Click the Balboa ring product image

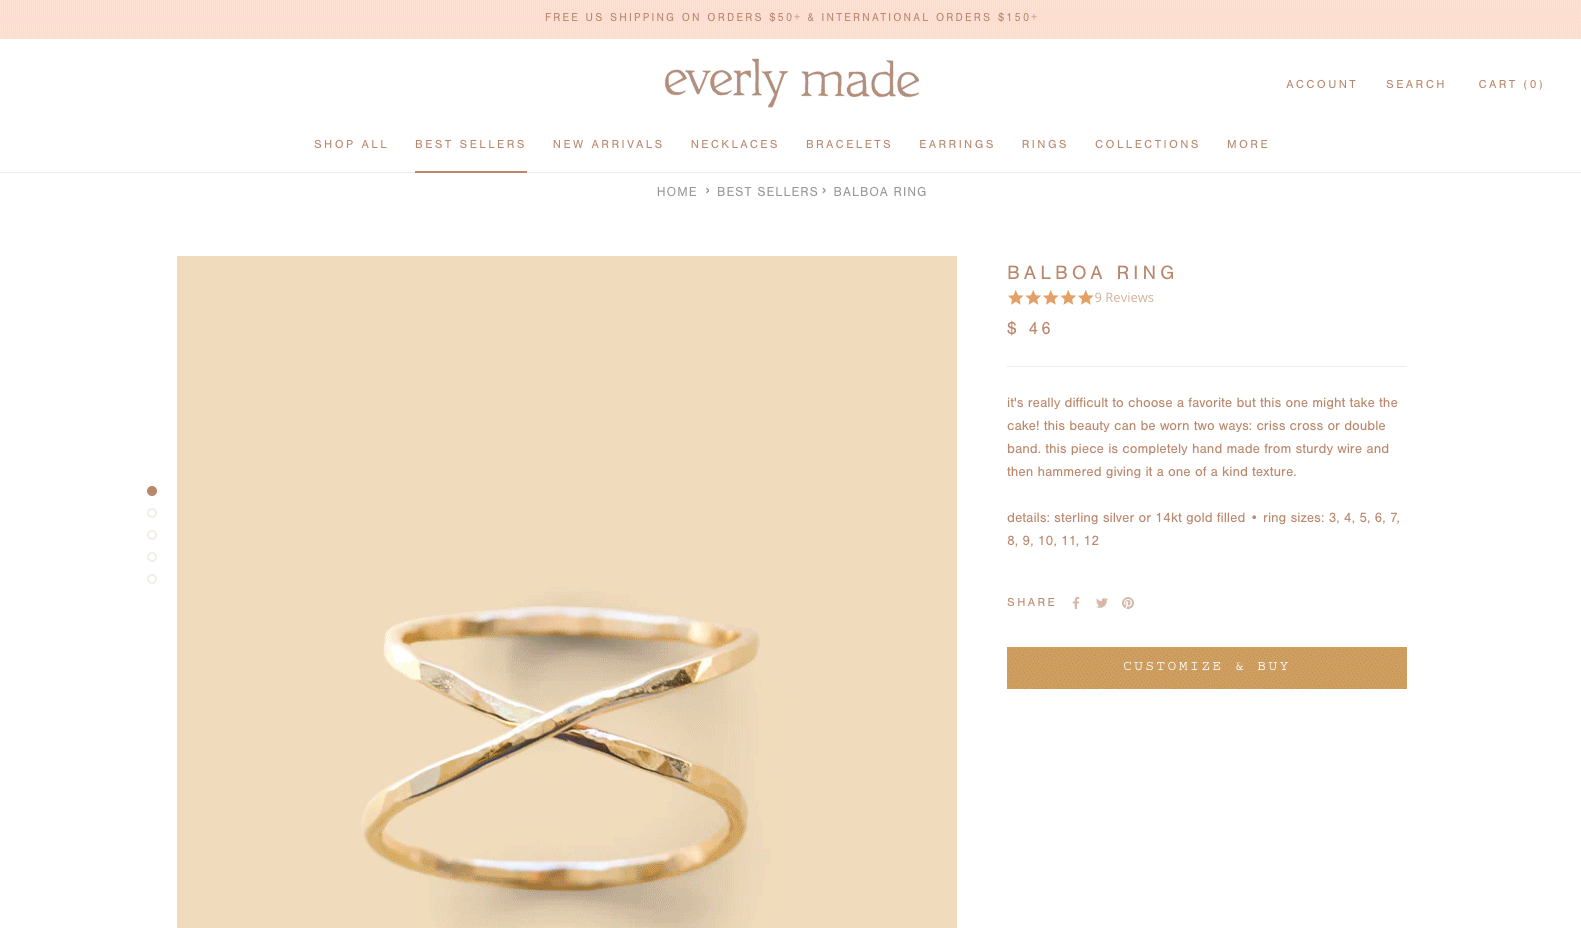(x=567, y=592)
